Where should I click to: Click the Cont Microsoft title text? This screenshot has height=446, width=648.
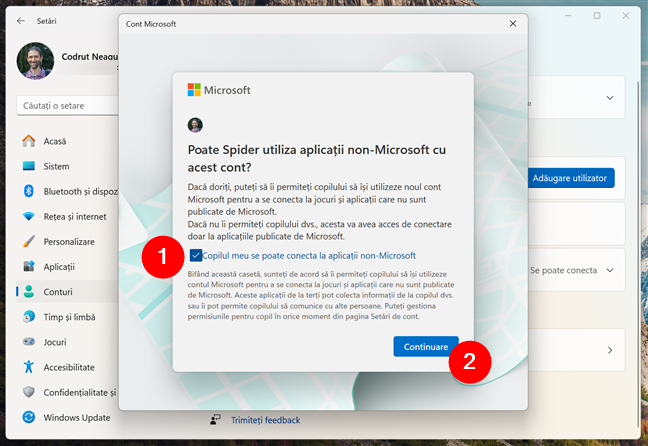click(151, 24)
